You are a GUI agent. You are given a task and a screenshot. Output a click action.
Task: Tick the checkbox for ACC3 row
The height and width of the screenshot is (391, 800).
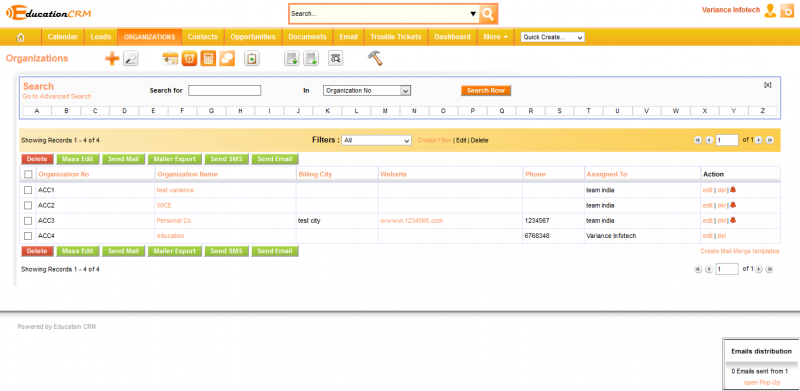click(28, 221)
